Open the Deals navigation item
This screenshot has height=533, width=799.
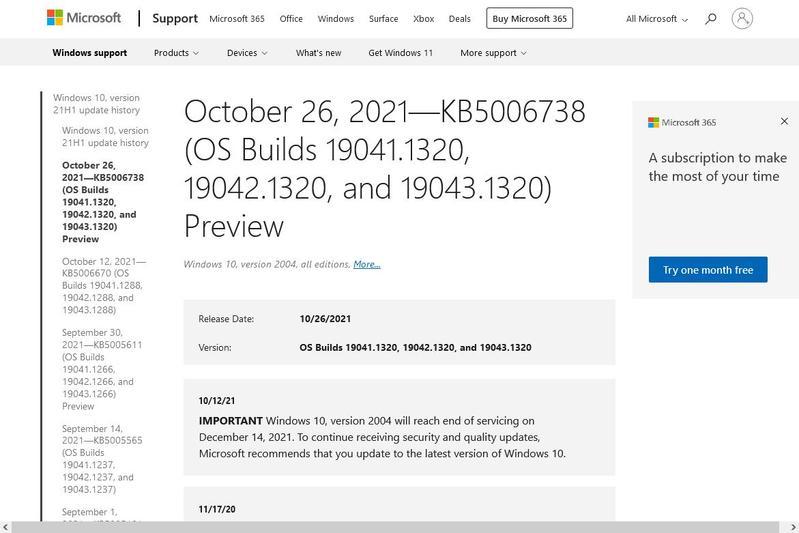click(459, 19)
